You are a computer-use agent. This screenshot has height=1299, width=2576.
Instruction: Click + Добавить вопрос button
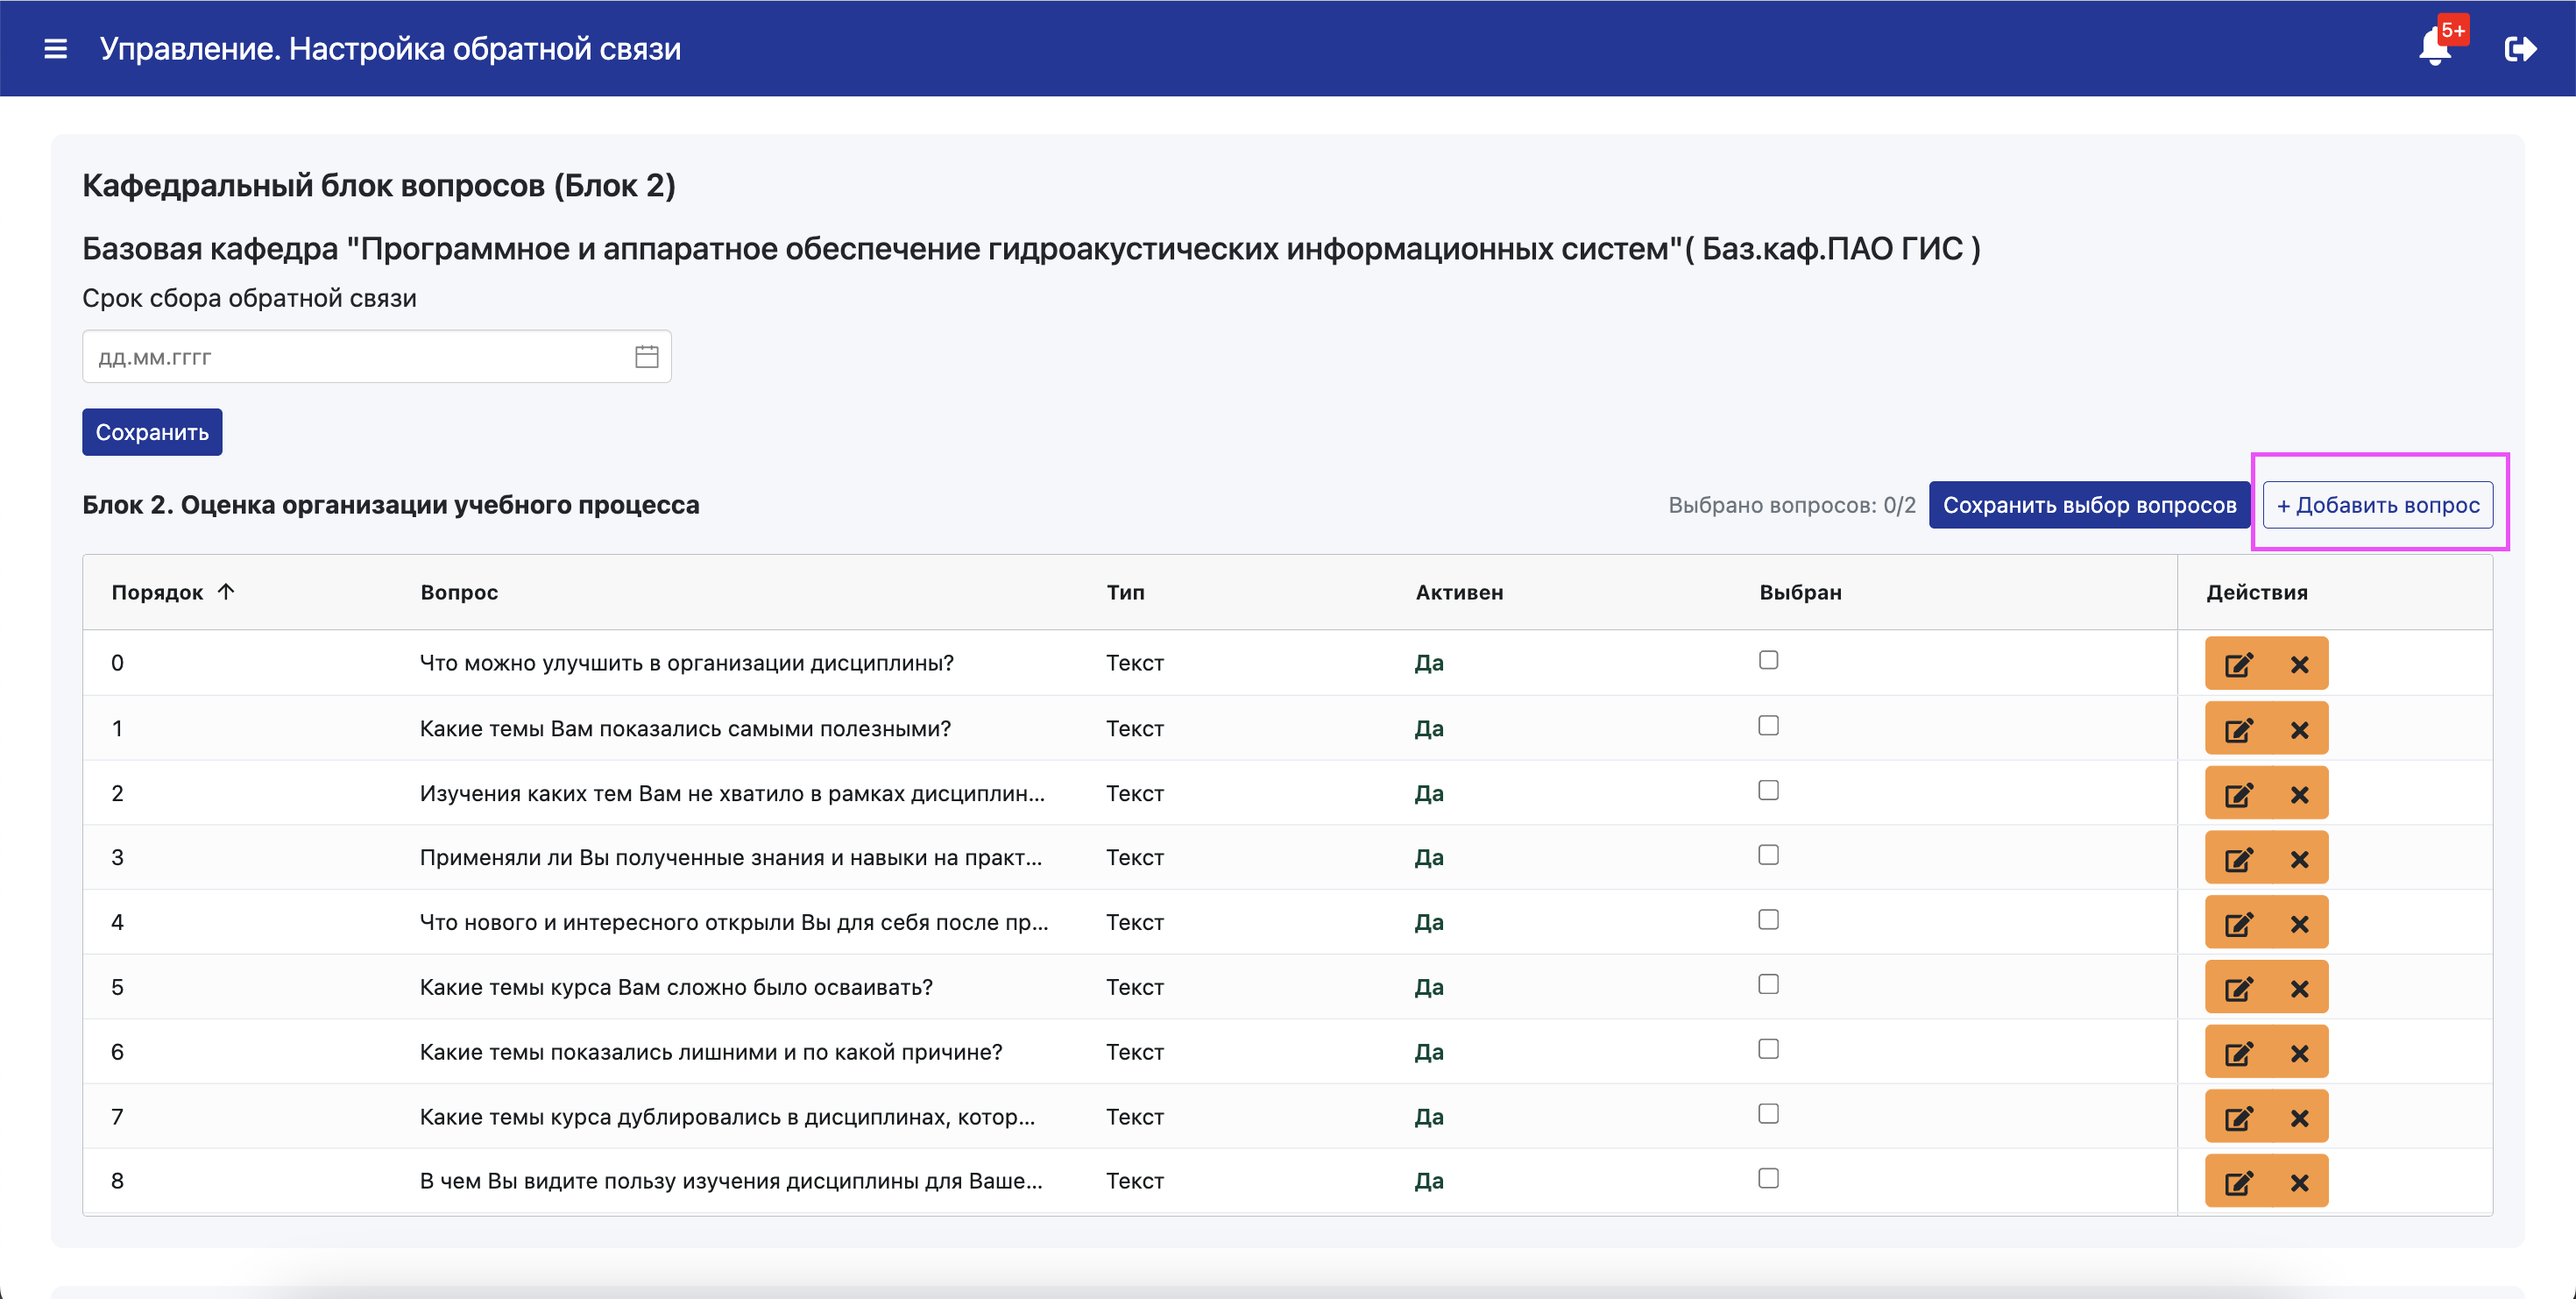tap(2378, 505)
